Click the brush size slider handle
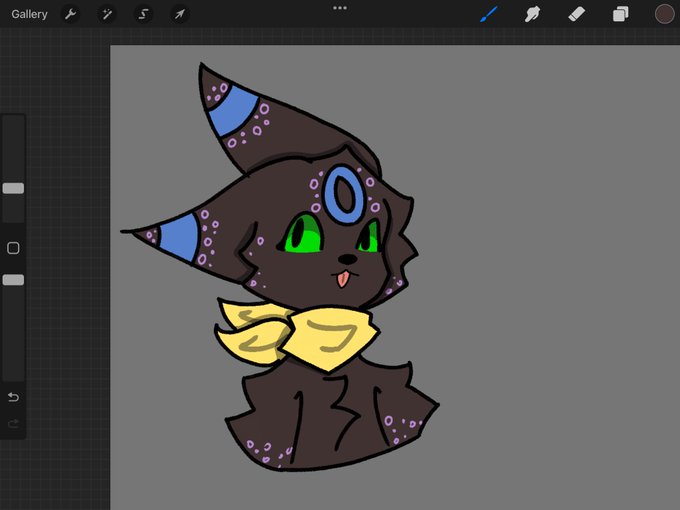Viewport: 680px width, 510px height. point(13,188)
